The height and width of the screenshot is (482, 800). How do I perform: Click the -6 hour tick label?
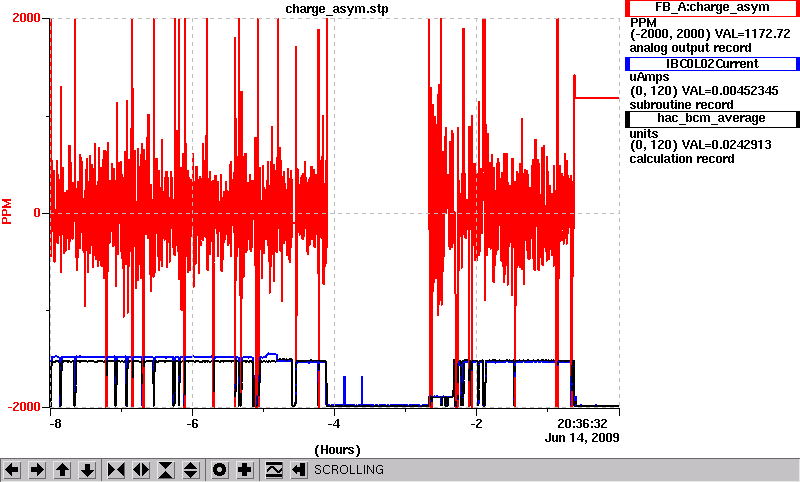tap(191, 424)
